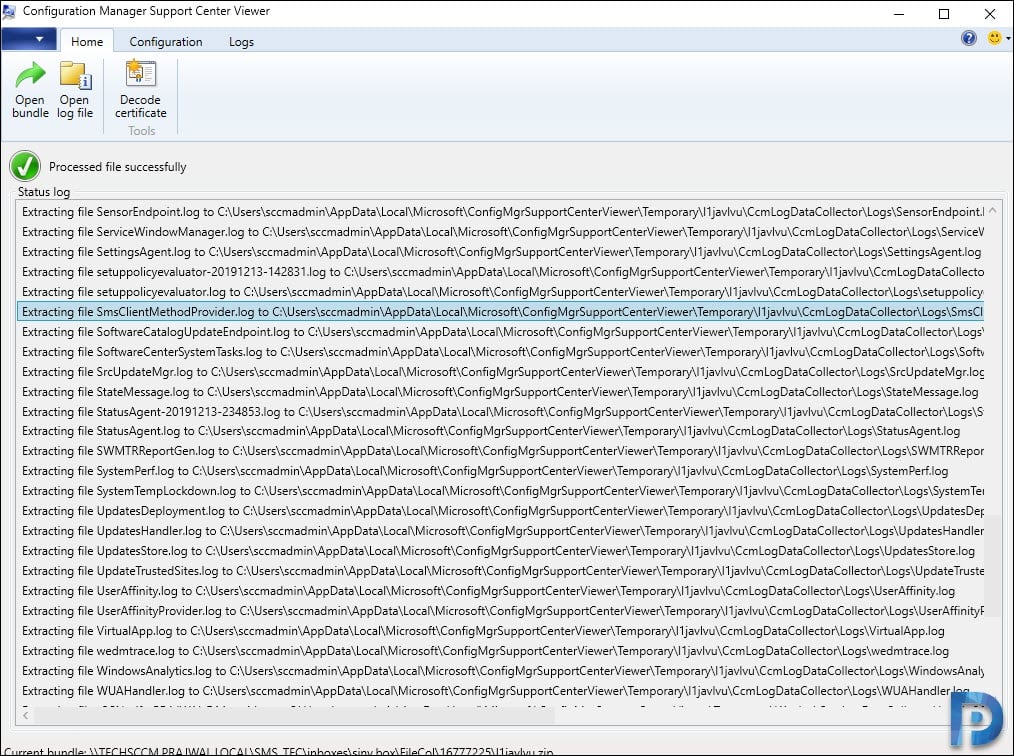1014x756 pixels.
Task: Click the "Processed file successfully" status message
Action: point(118,167)
